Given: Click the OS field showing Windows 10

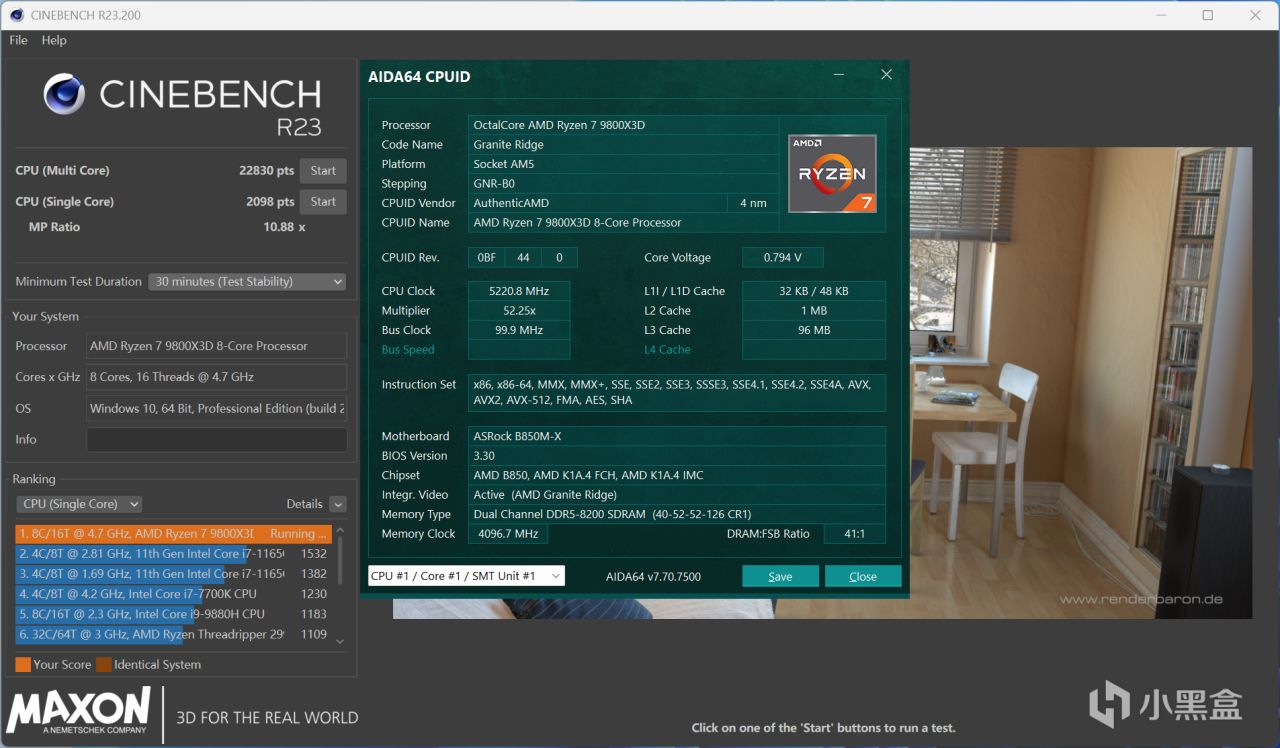Looking at the screenshot, I should click(217, 409).
